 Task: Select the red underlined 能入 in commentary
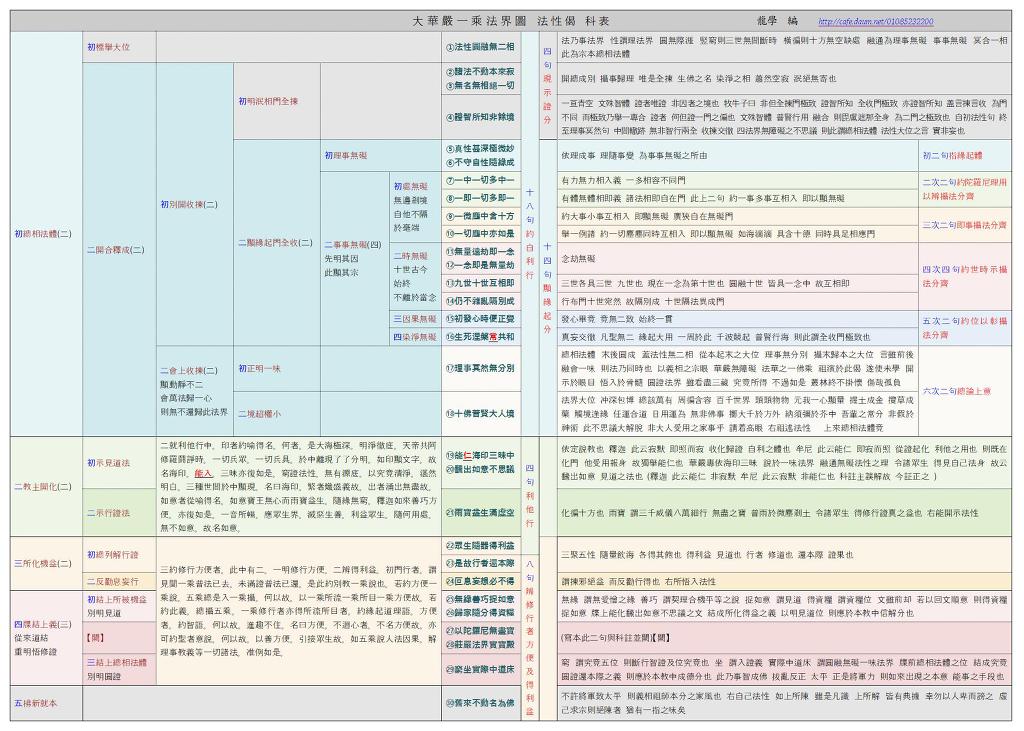[x=203, y=473]
